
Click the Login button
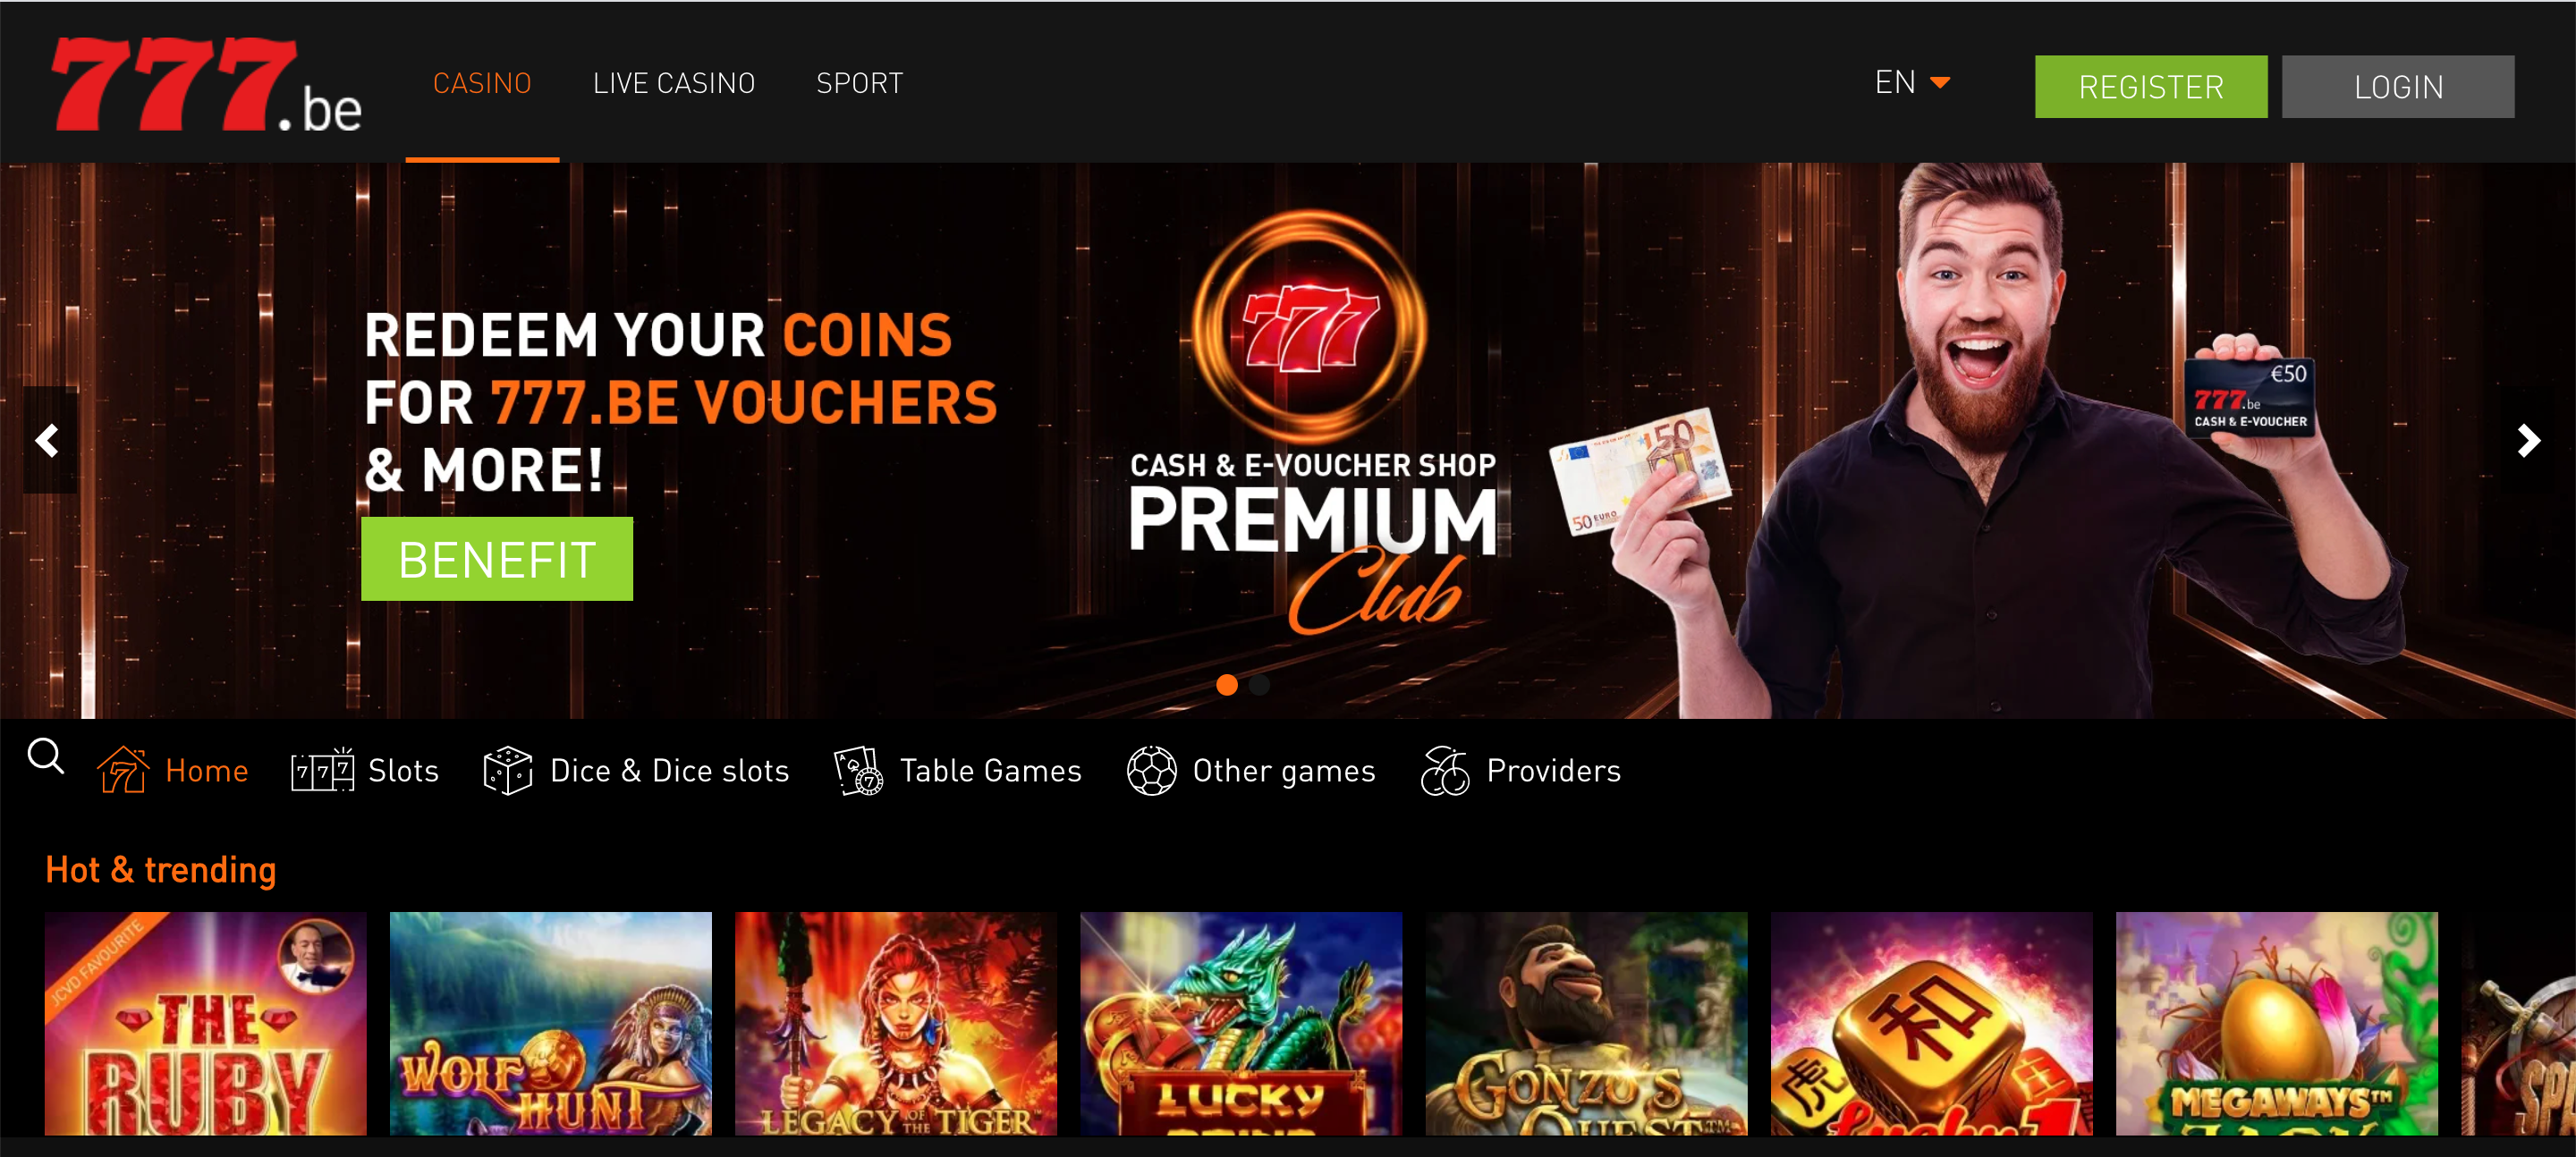point(2398,87)
